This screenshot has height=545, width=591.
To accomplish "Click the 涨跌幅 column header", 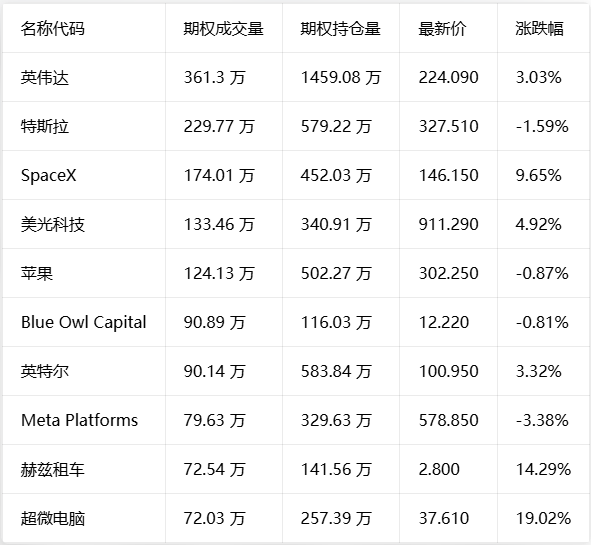I will tap(539, 29).
